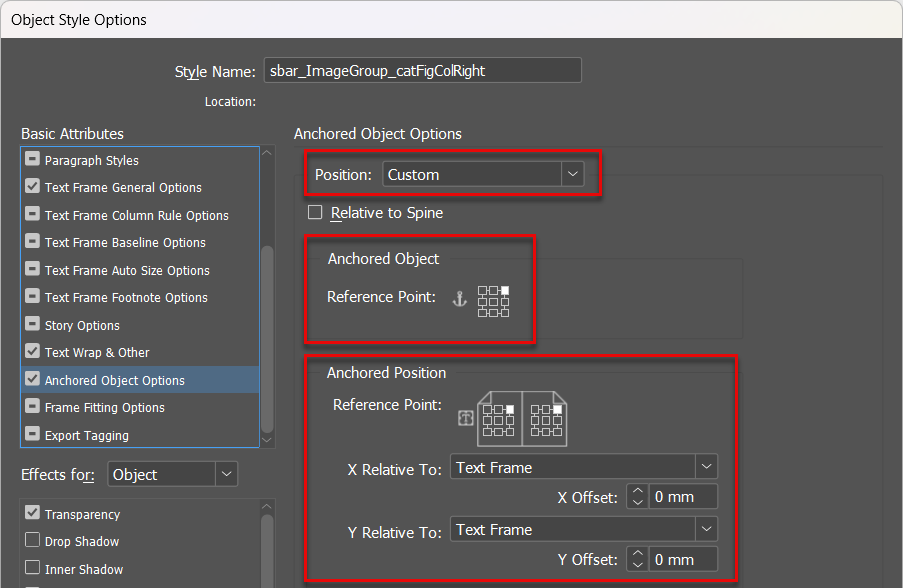
Task: Uncheck Text Frame General Options box
Action: pyautogui.click(x=33, y=186)
